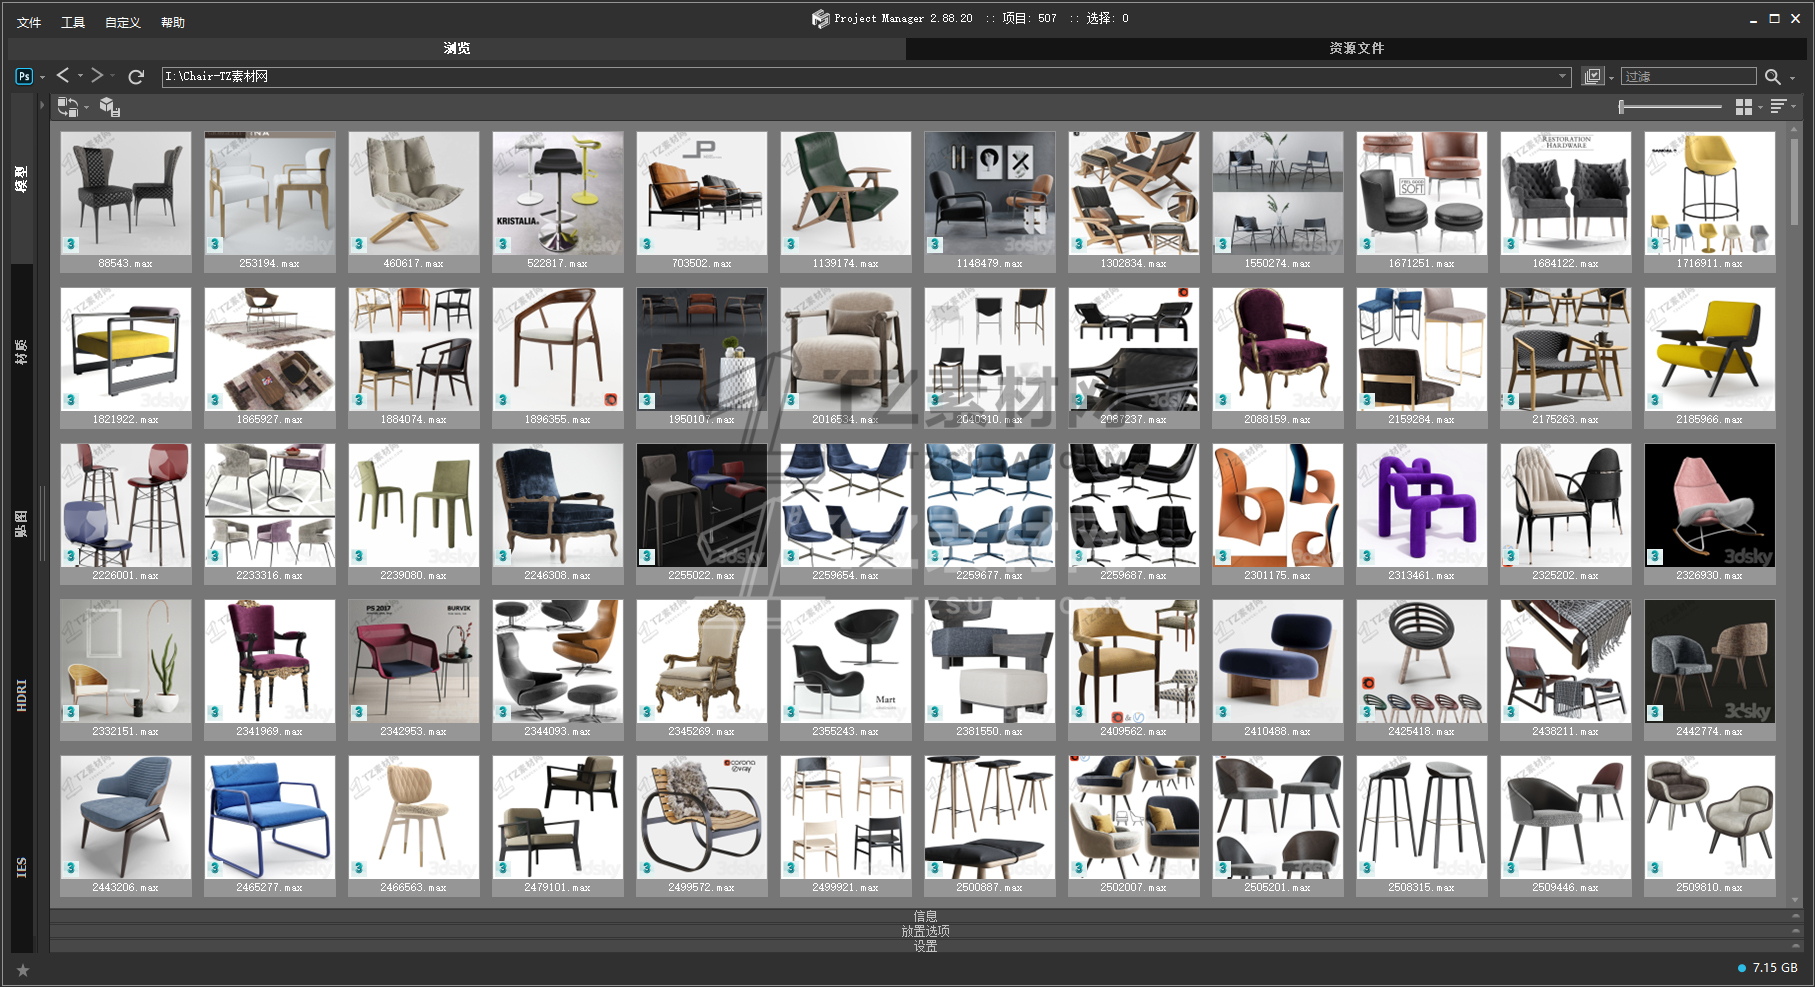The image size is (1815, 987).
Task: Open the folder path dropdown arrow
Action: [1562, 77]
